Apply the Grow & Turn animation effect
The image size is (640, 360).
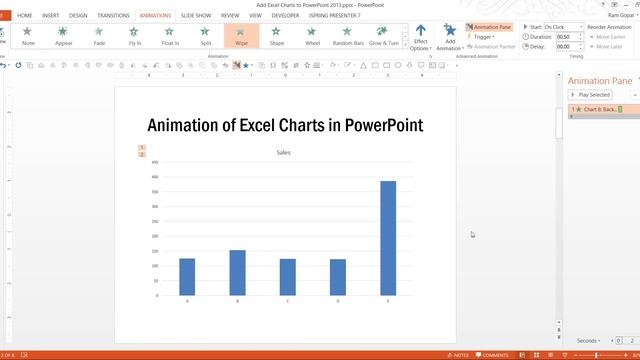click(383, 36)
